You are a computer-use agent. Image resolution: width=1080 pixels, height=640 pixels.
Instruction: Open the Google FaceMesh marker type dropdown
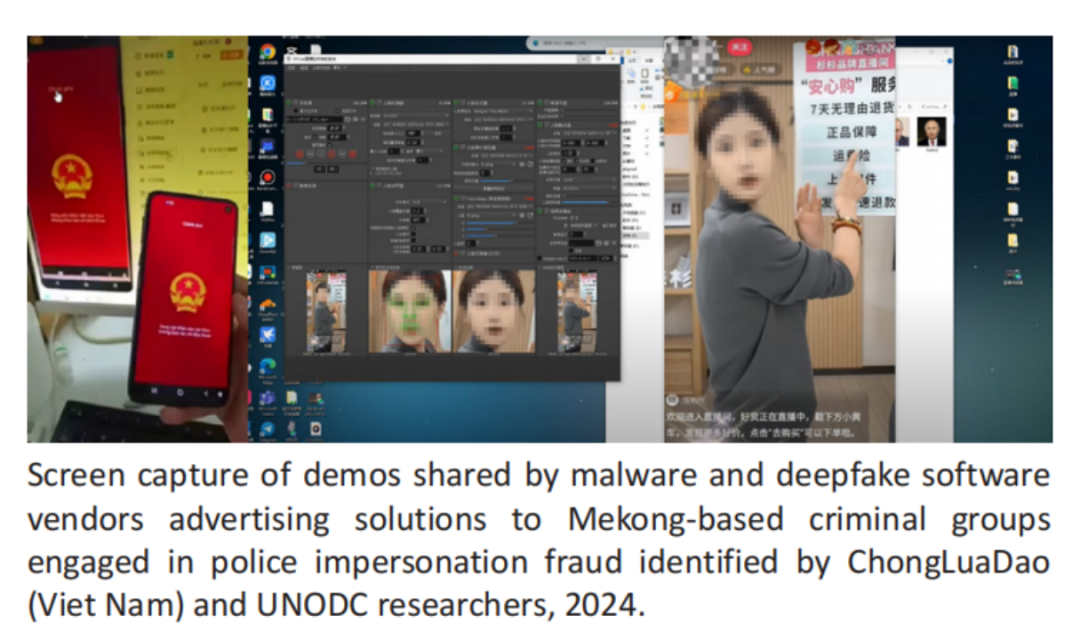(x=505, y=111)
